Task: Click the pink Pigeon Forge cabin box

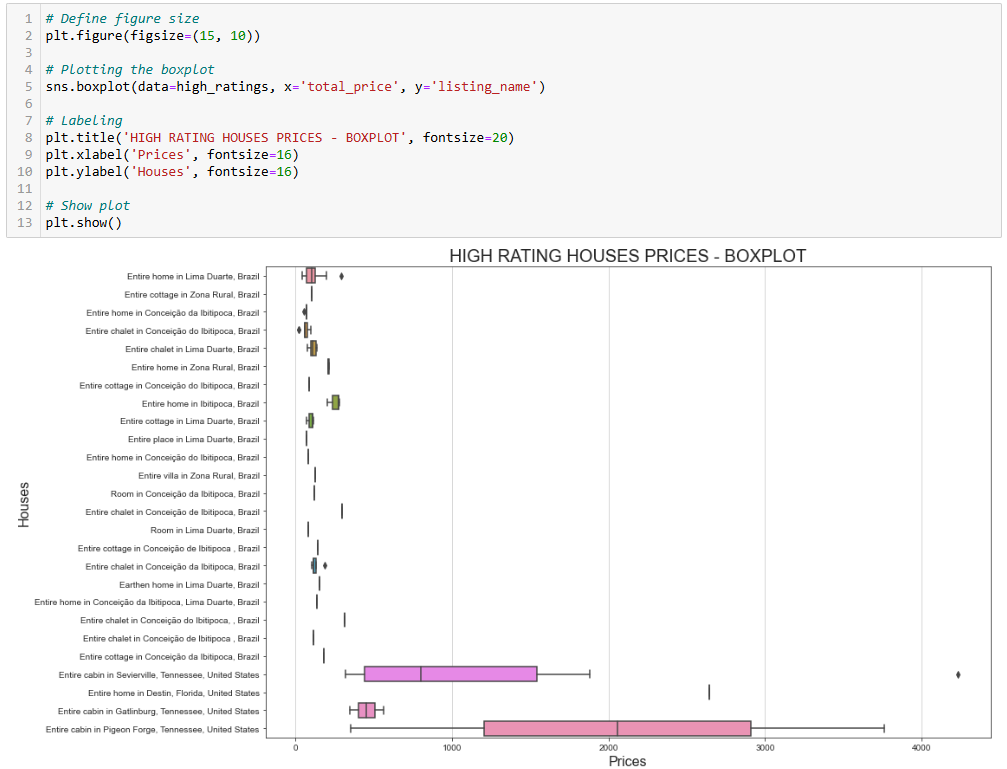Action: point(617,729)
